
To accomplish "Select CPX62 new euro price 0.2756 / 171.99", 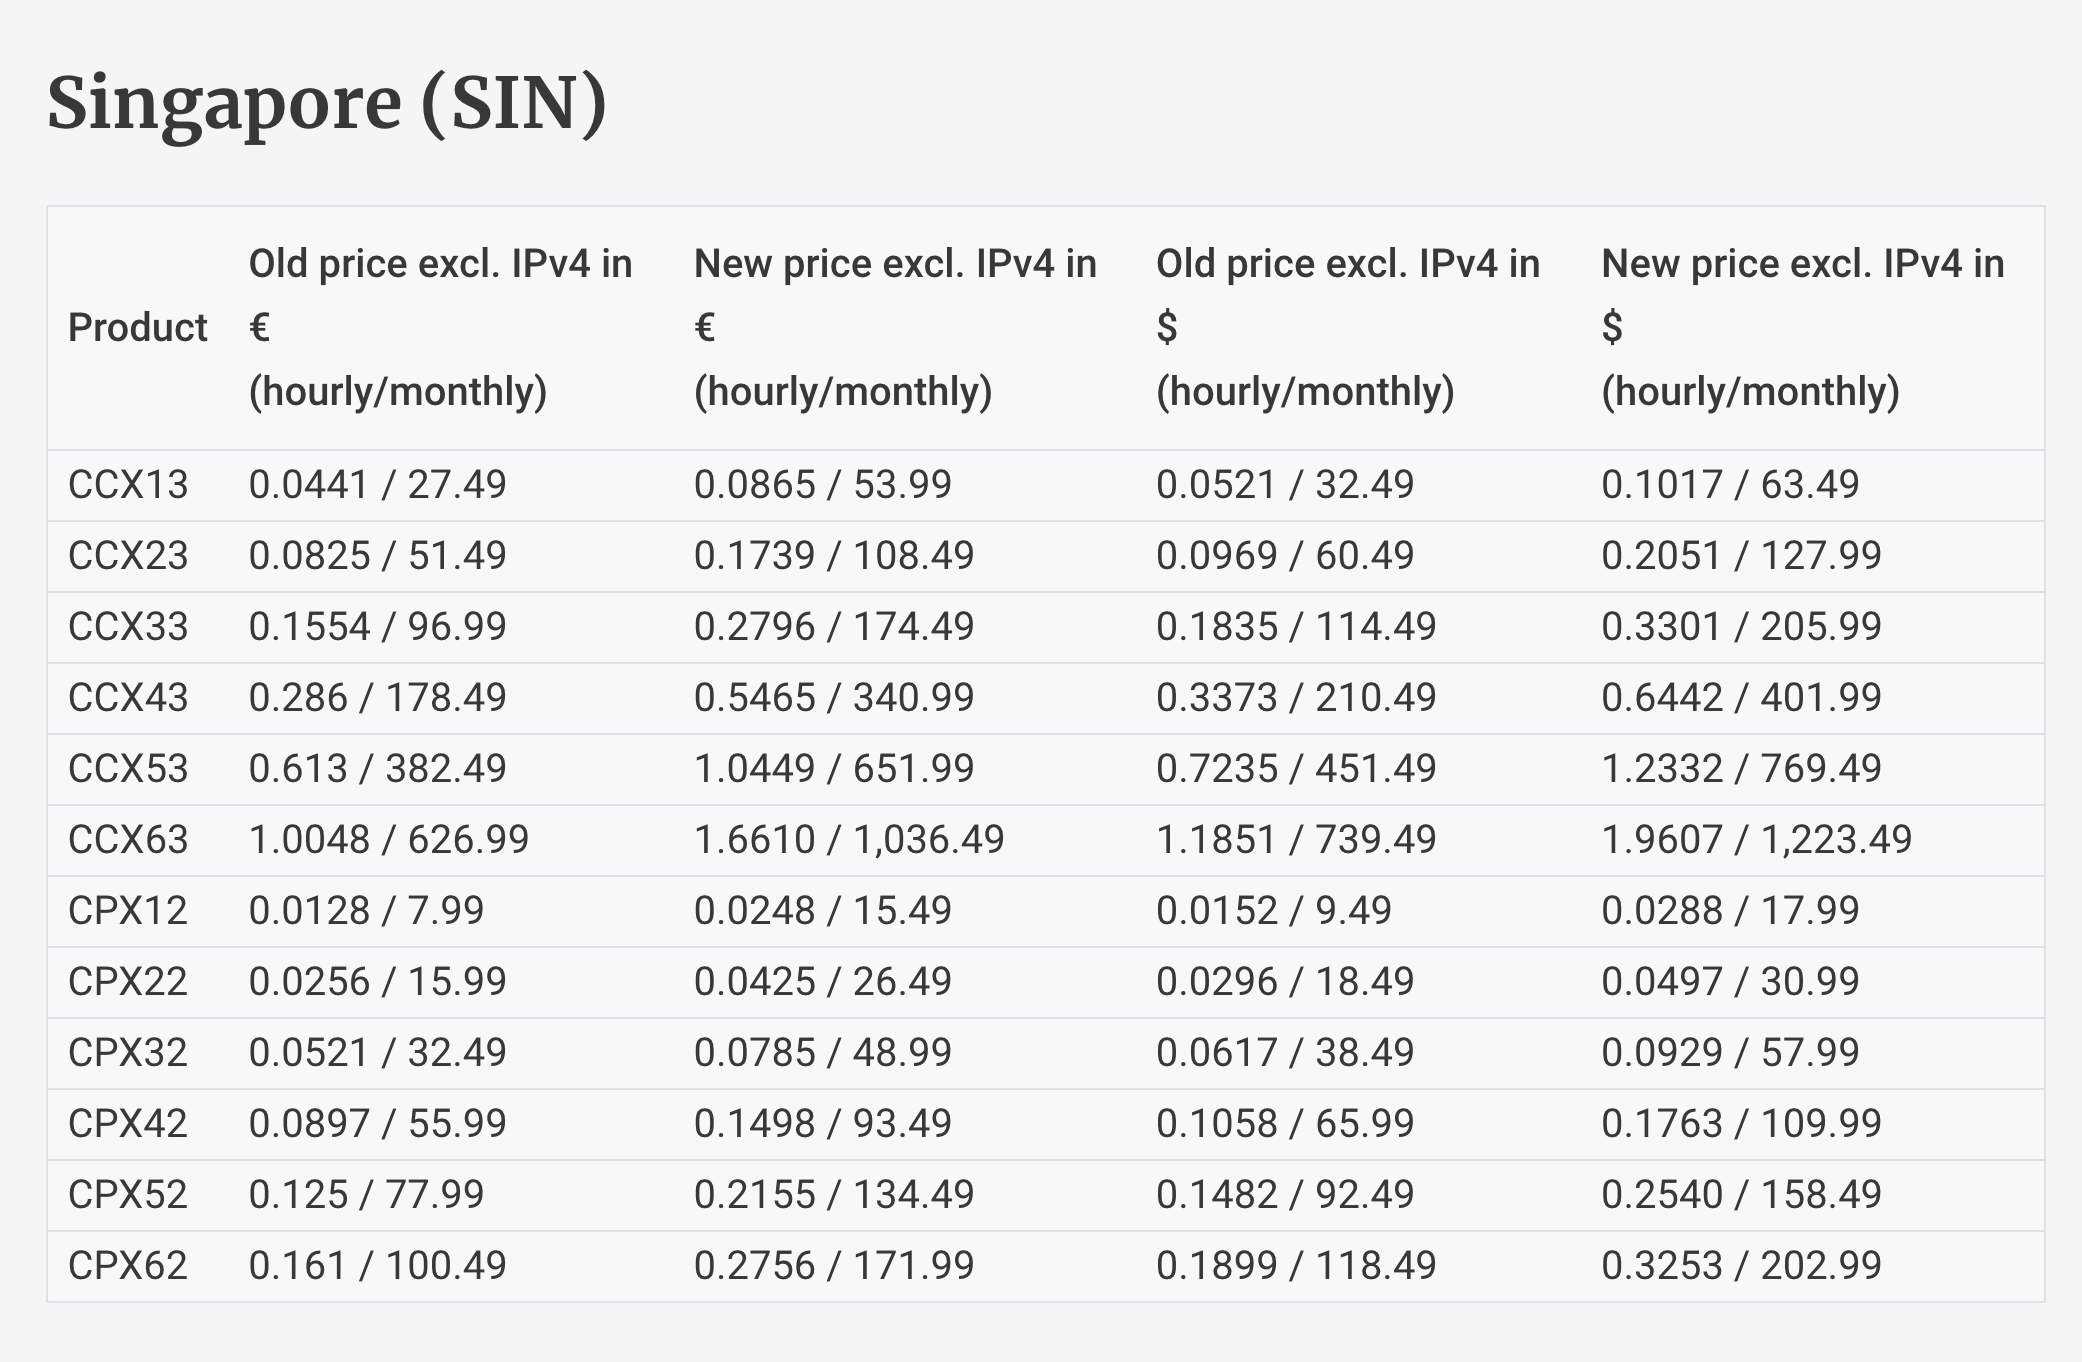I will 834,1266.
